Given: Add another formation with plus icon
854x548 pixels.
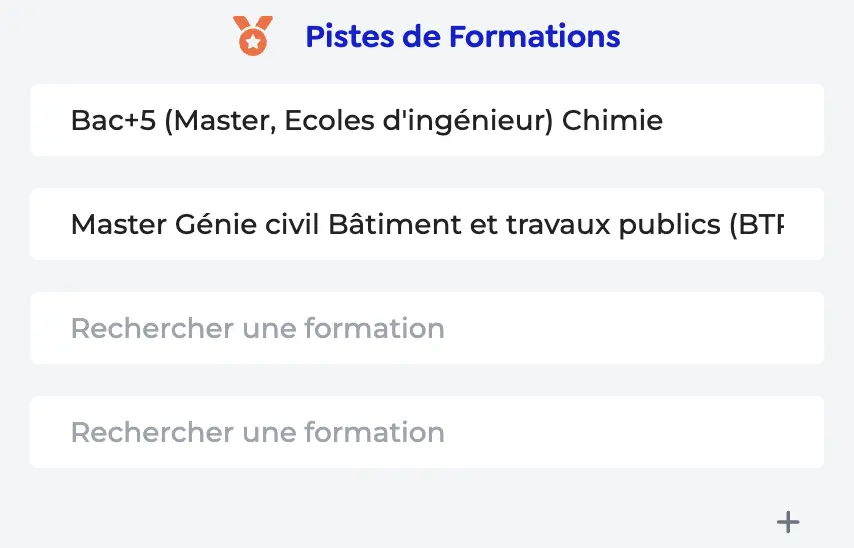Looking at the screenshot, I should point(789,521).
